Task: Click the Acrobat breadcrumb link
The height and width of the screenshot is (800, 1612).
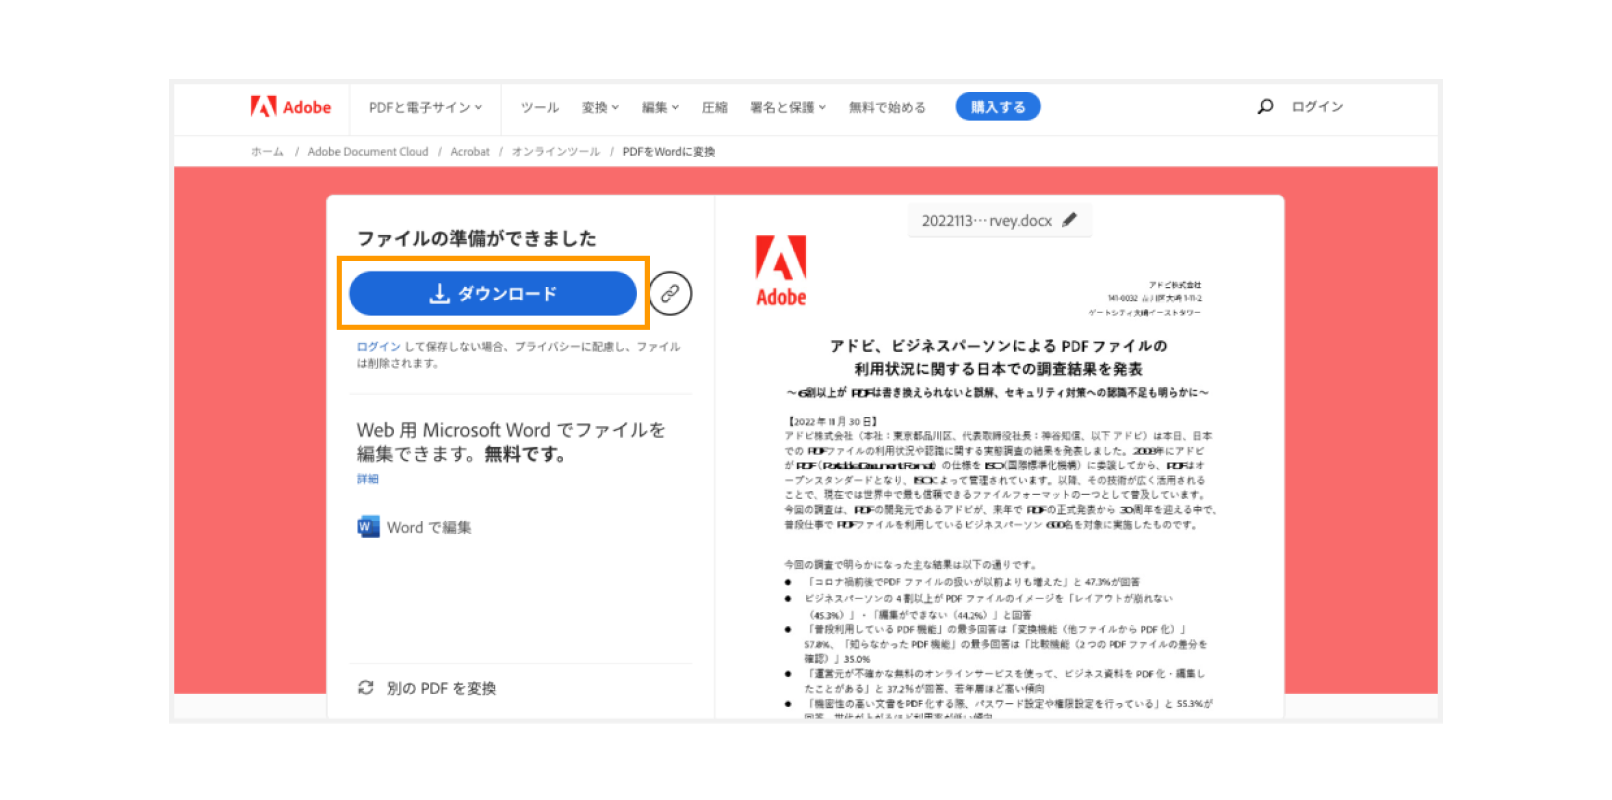Action: tap(470, 152)
